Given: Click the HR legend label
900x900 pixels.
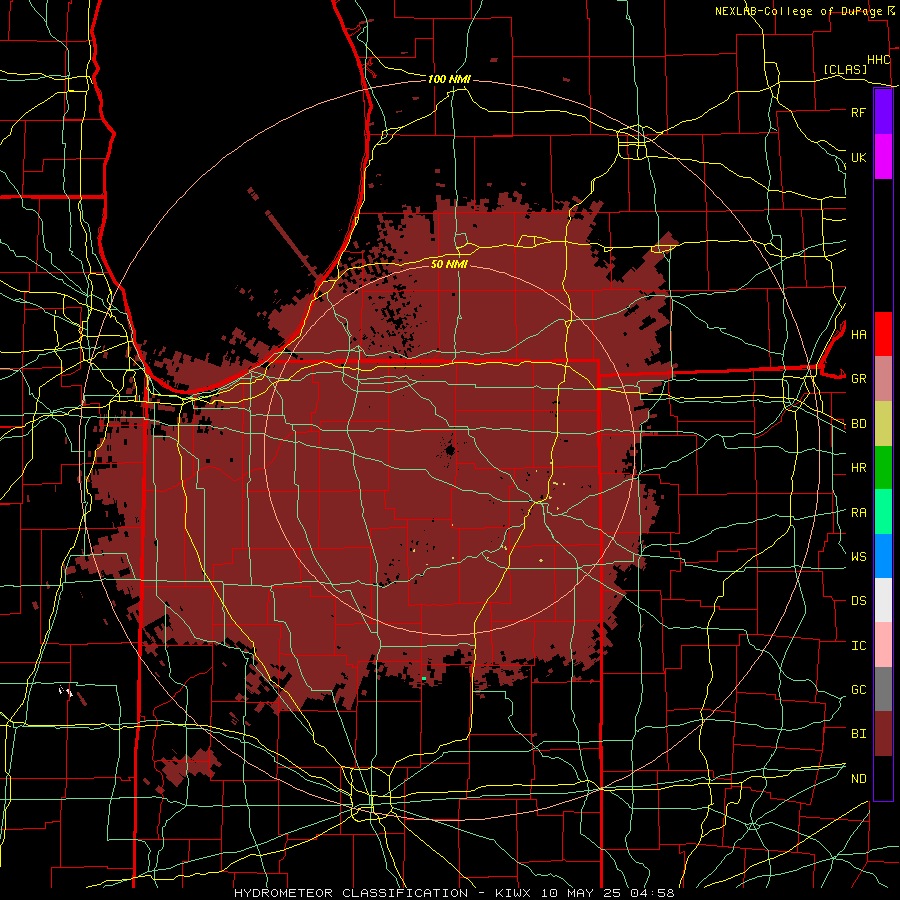Looking at the screenshot, I should (858, 468).
